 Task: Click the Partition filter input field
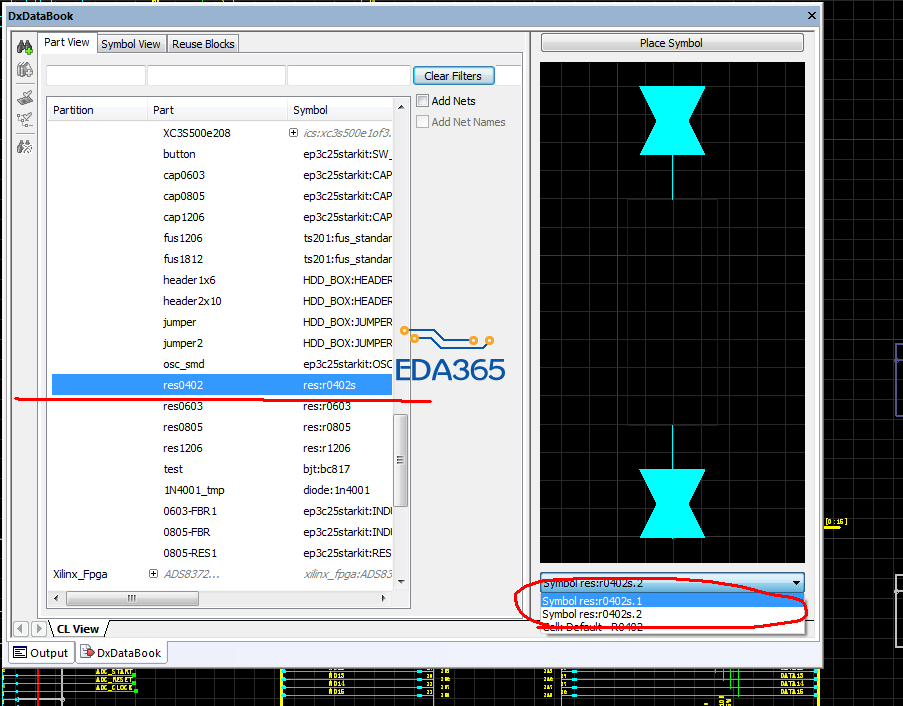point(96,75)
